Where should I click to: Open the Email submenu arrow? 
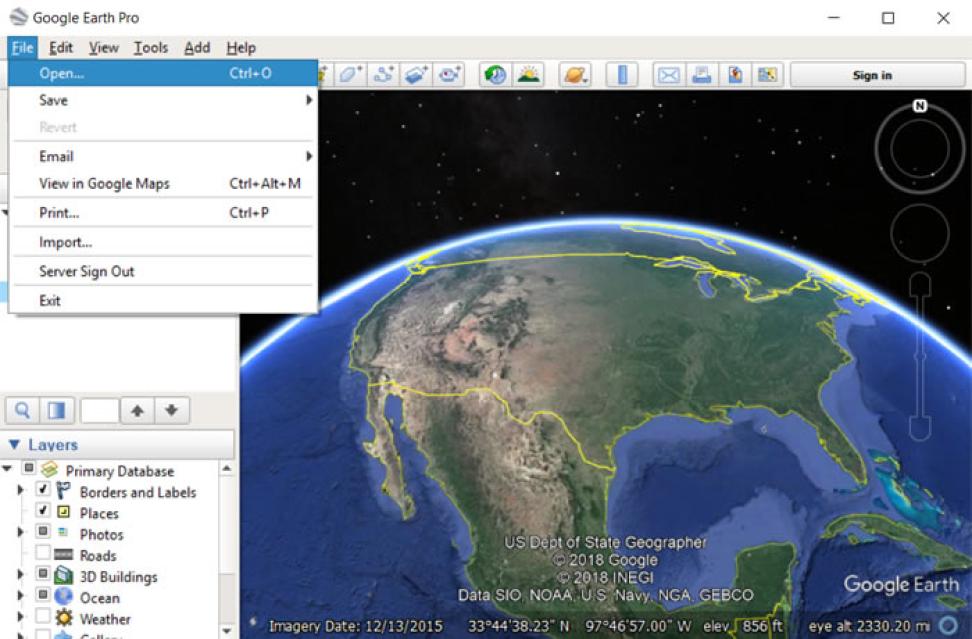point(309,156)
